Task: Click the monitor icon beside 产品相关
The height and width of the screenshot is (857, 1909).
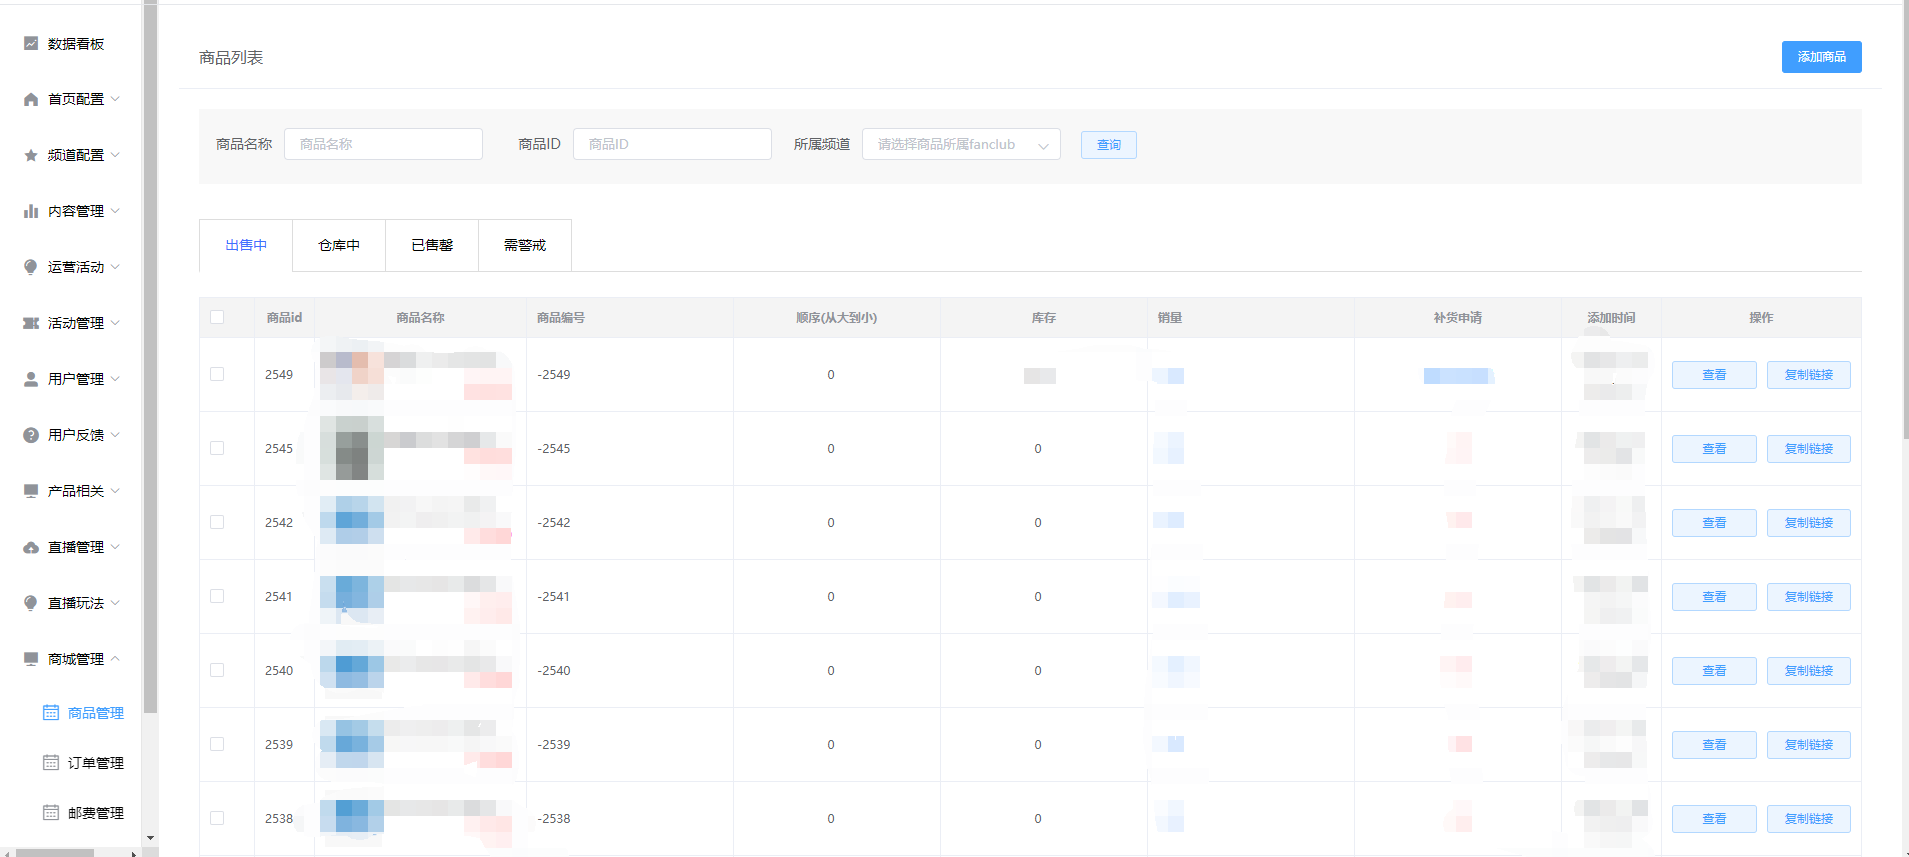Action: tap(31, 491)
